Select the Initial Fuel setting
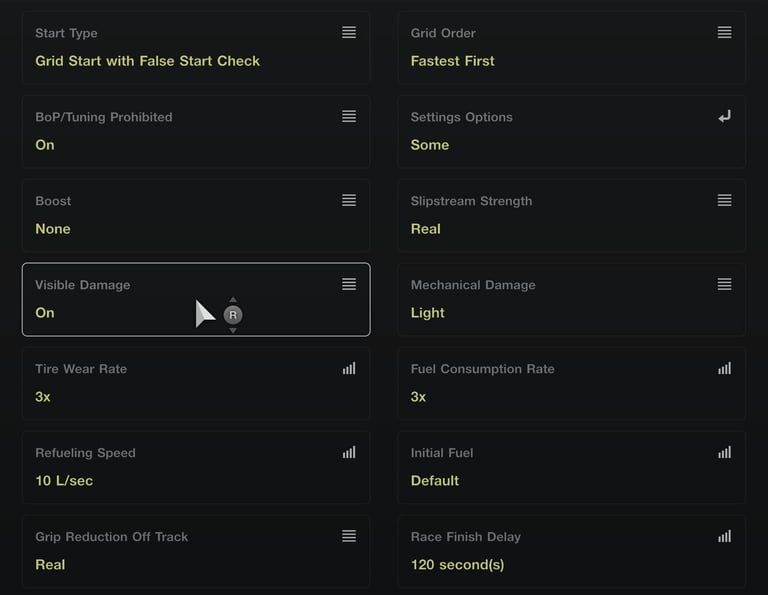Viewport: 768px width, 595px height. click(x=571, y=468)
